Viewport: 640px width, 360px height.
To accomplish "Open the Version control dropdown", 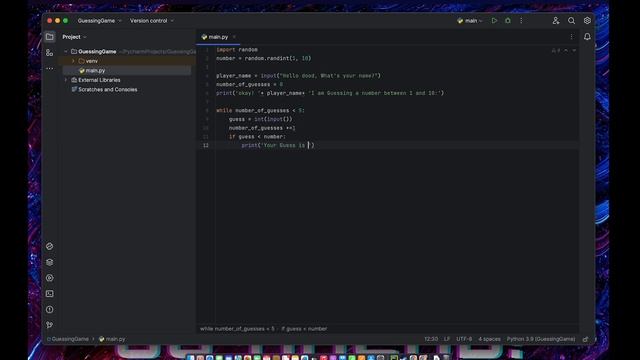I will (x=151, y=20).
